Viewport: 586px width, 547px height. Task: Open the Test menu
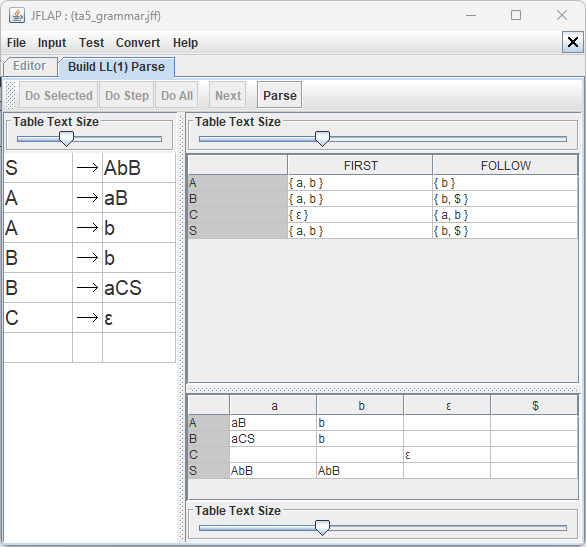[92, 43]
